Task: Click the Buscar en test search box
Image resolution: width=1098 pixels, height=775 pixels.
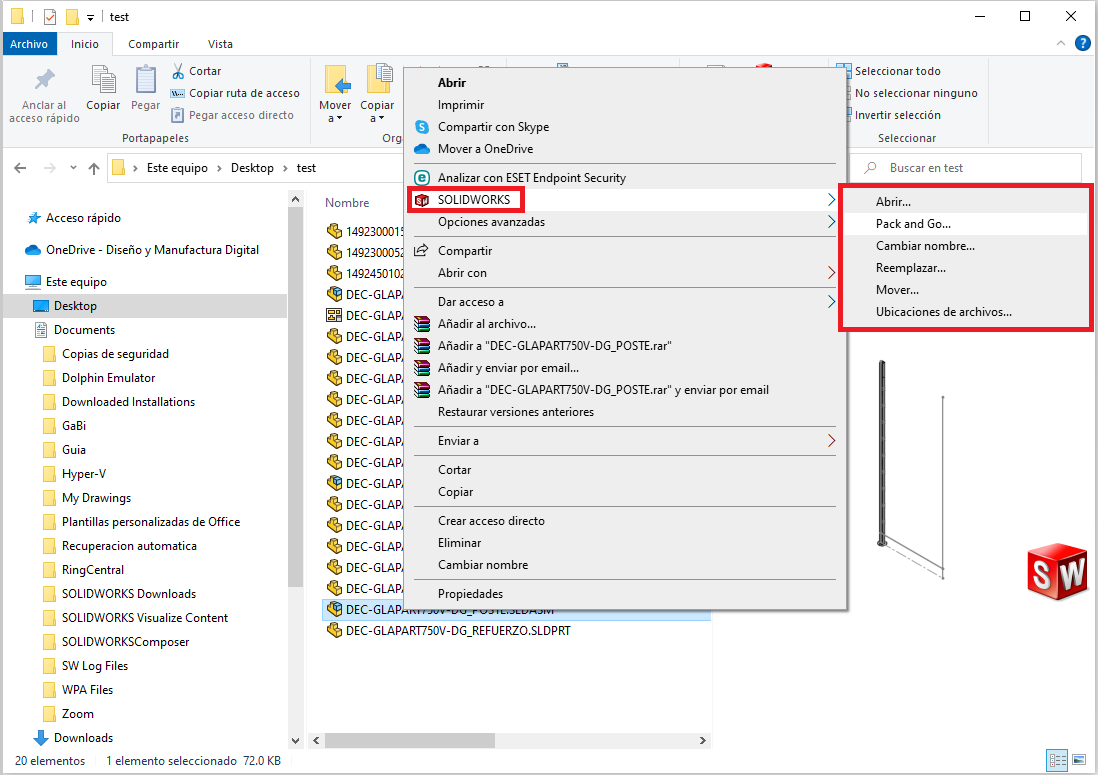Action: click(970, 168)
